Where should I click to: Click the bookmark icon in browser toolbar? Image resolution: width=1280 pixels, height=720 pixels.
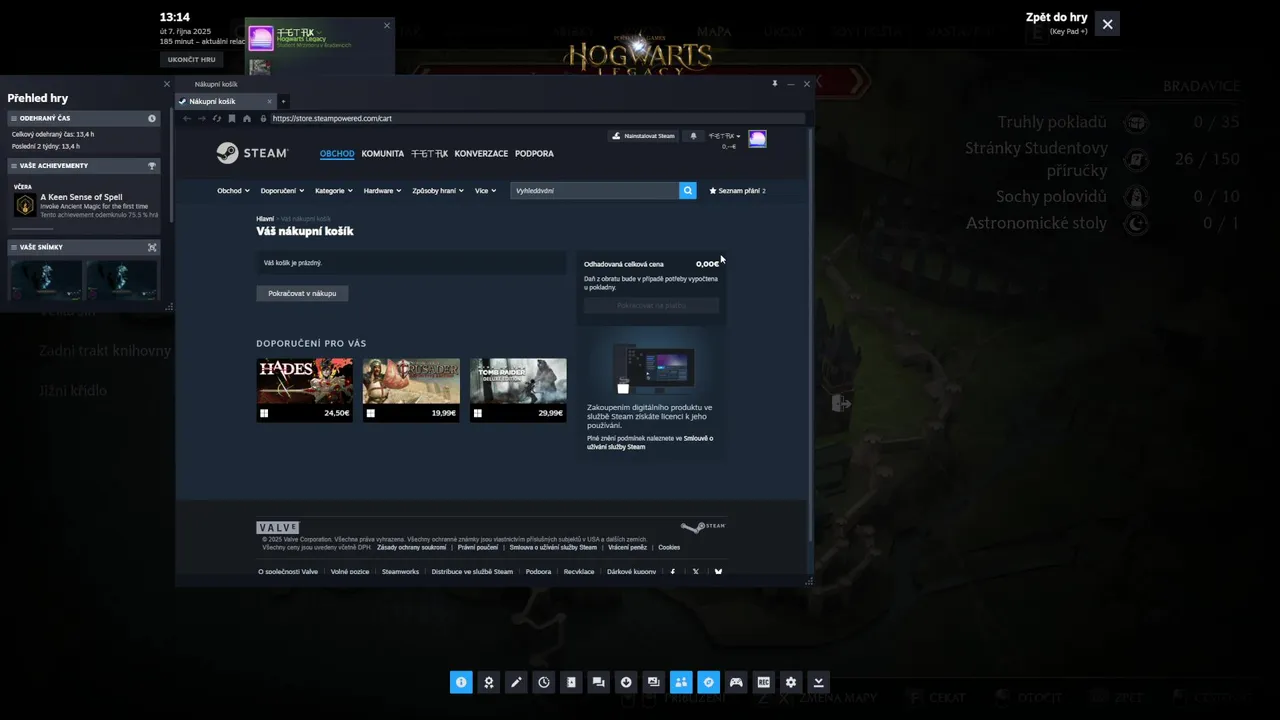(232, 118)
